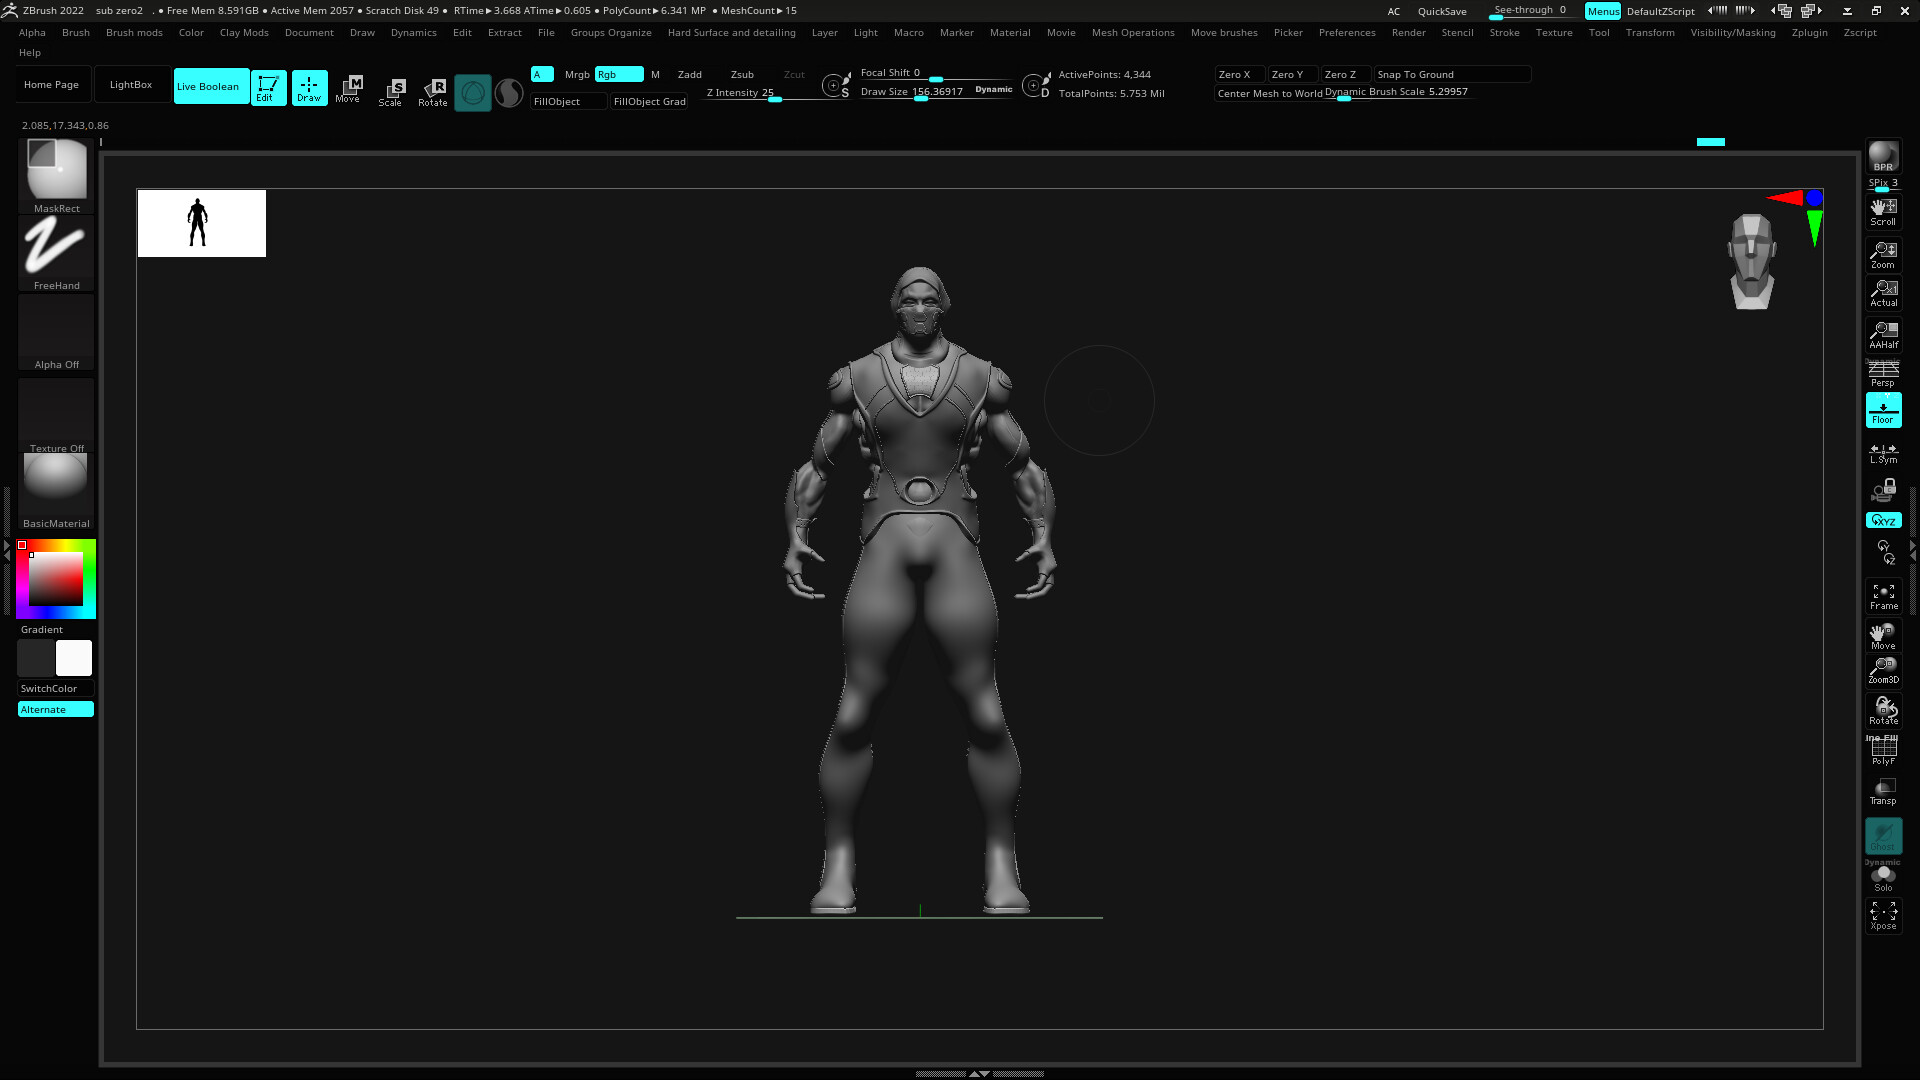Expand the Alpha Off picker

[x=56, y=332]
